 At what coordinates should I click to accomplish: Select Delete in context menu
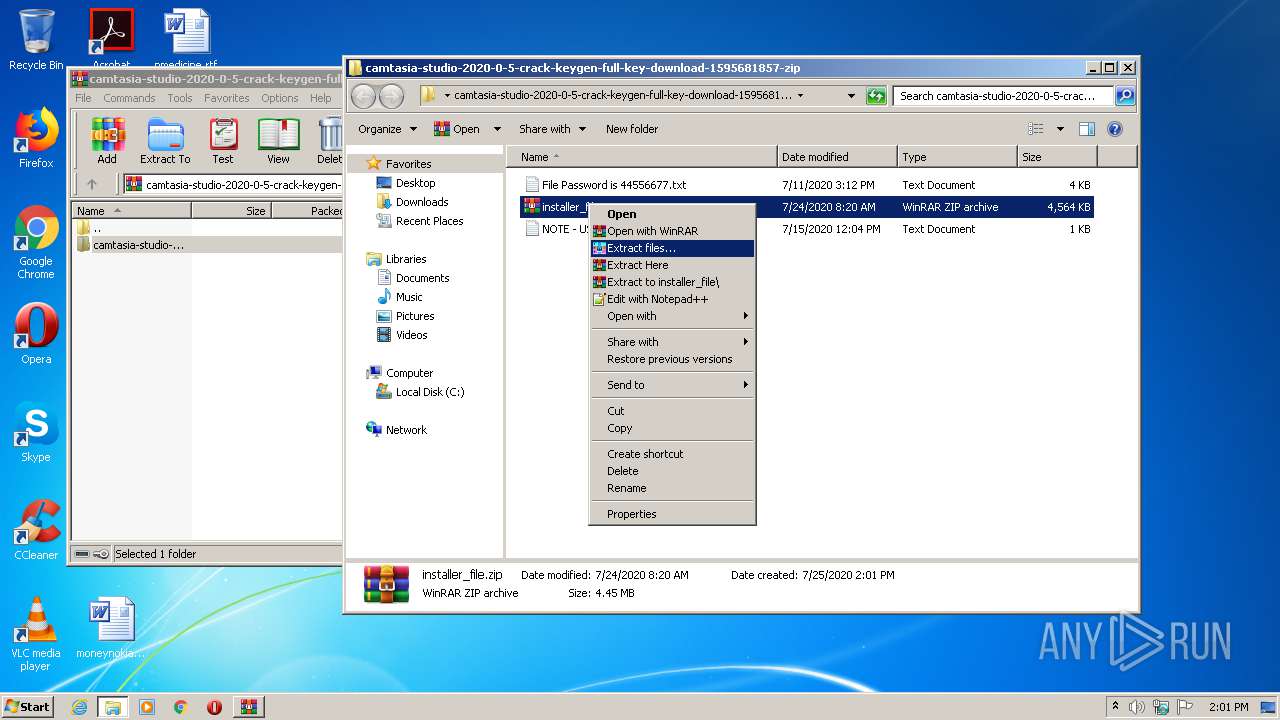(673, 471)
